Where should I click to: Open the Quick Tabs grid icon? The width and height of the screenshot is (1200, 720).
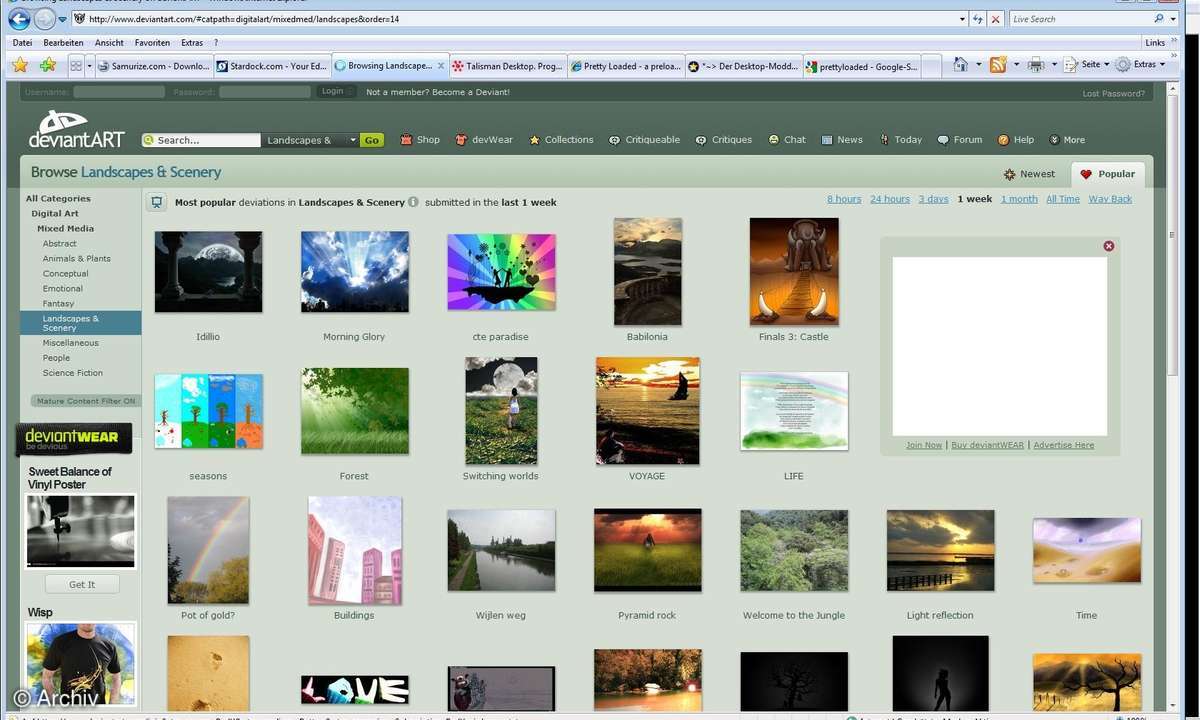(76, 65)
